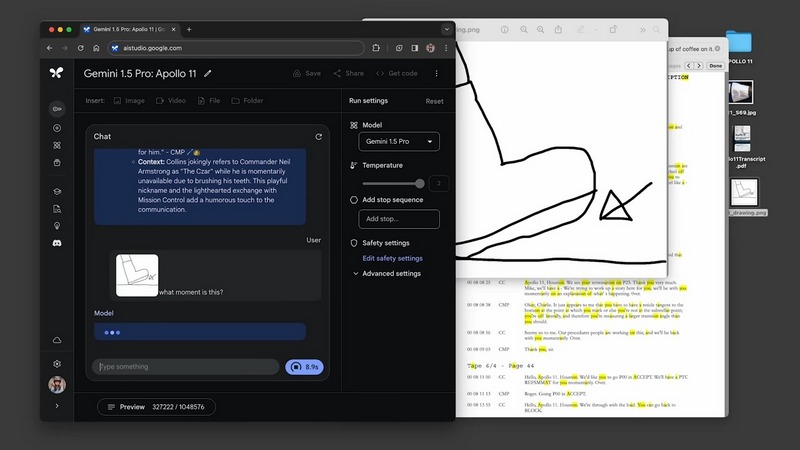Open the settings gear in the AI Studio sidebar
Screen dimensions: 800x450
coord(57,364)
